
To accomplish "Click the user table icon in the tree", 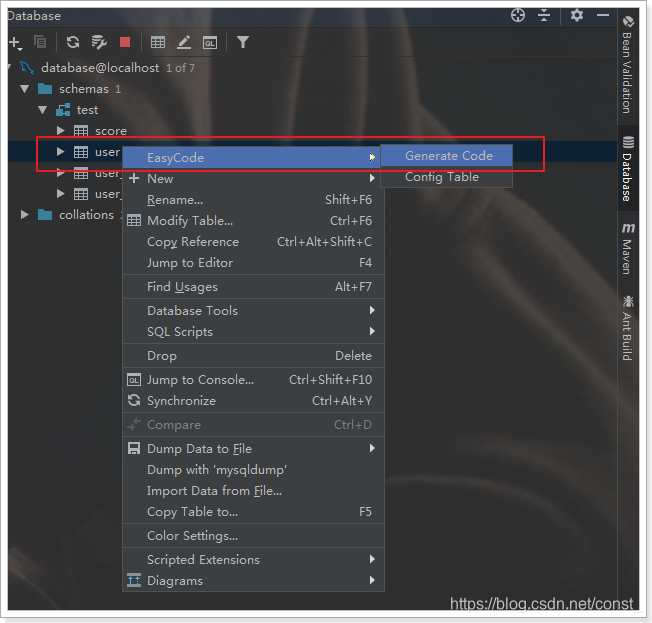I will click(x=81, y=152).
